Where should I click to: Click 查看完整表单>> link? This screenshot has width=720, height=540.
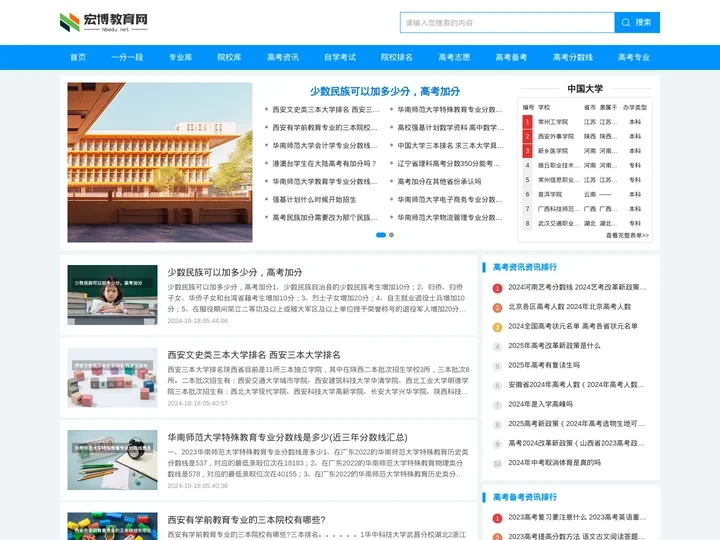pos(627,236)
